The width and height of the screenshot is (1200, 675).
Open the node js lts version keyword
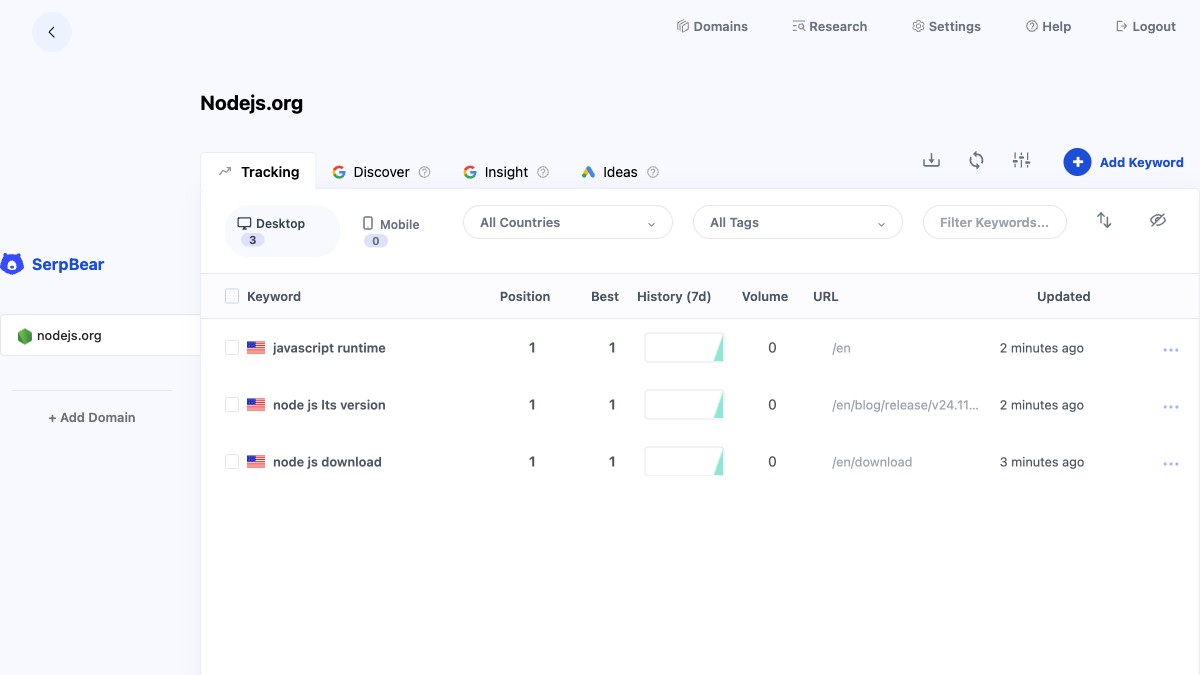[x=329, y=405]
